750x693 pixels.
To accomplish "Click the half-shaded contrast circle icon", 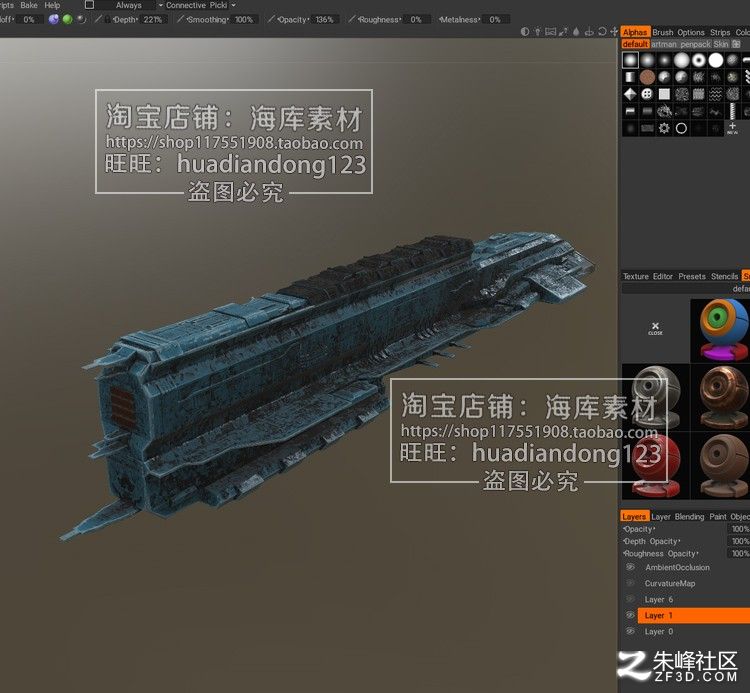I will click(x=525, y=32).
